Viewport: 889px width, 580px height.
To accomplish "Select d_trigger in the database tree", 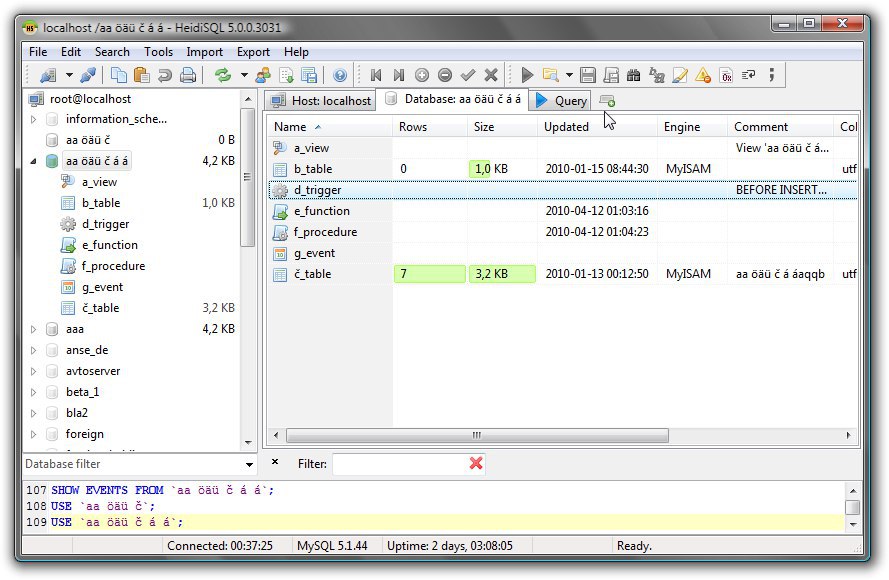I will 105,224.
